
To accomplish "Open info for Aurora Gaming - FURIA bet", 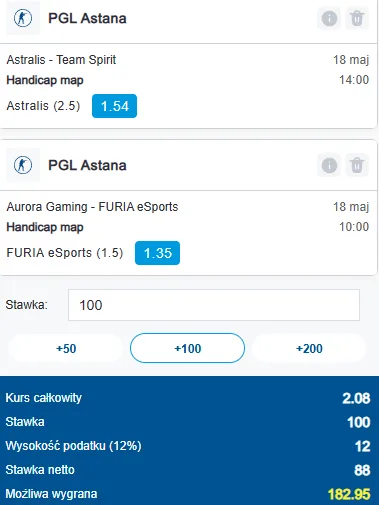I will tap(329, 165).
